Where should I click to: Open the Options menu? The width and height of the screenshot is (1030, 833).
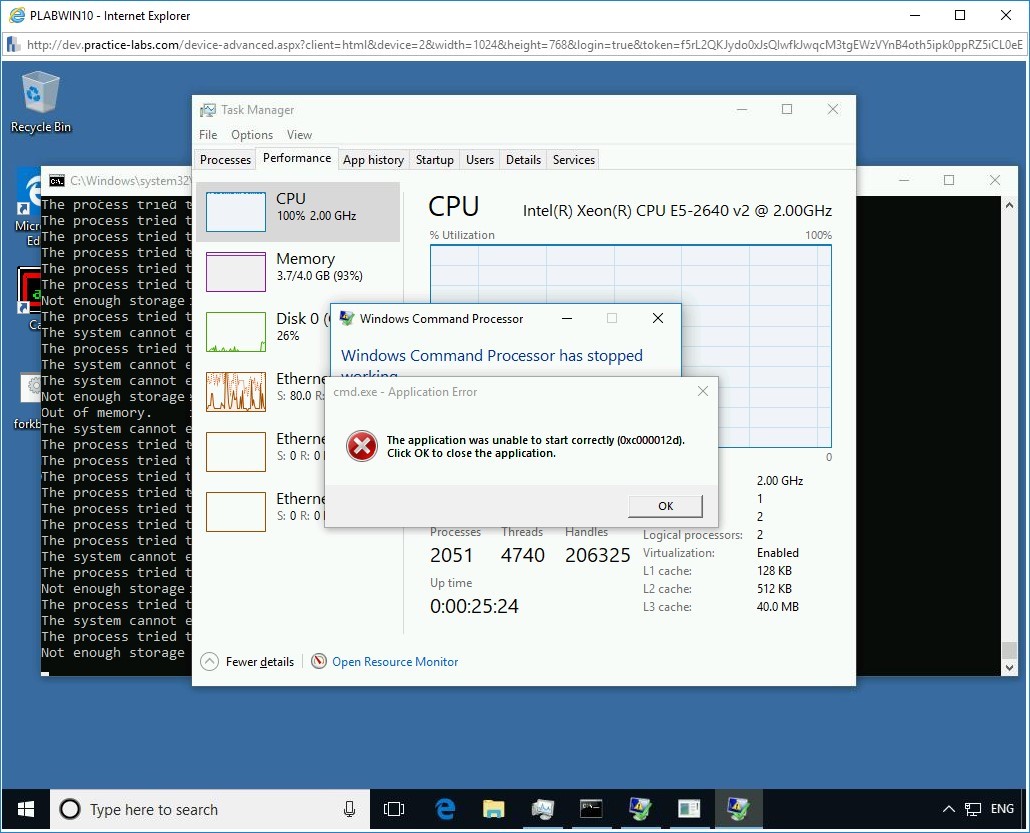point(251,134)
